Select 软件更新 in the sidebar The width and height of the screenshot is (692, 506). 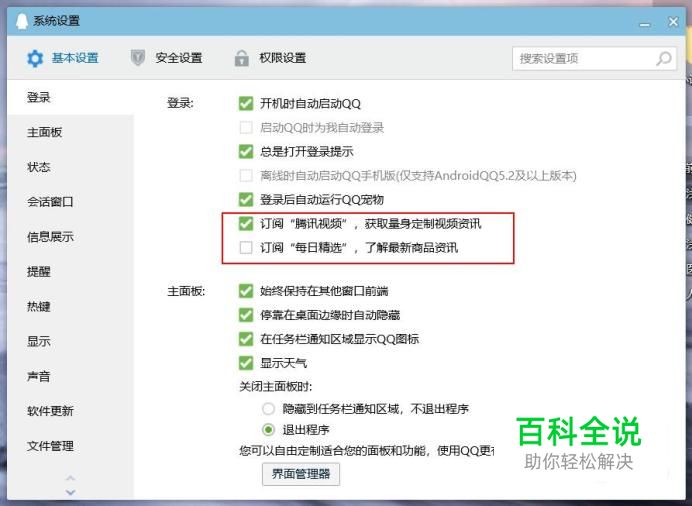[70, 411]
